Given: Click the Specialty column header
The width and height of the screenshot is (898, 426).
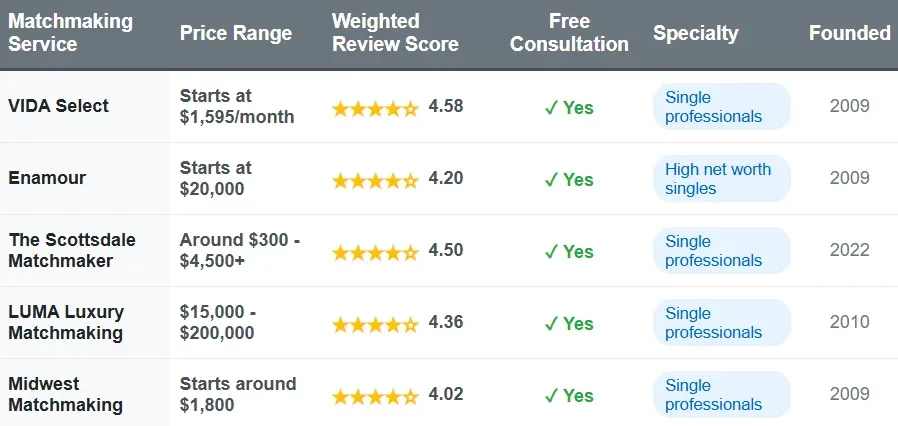Looking at the screenshot, I should pyautogui.click(x=695, y=34).
